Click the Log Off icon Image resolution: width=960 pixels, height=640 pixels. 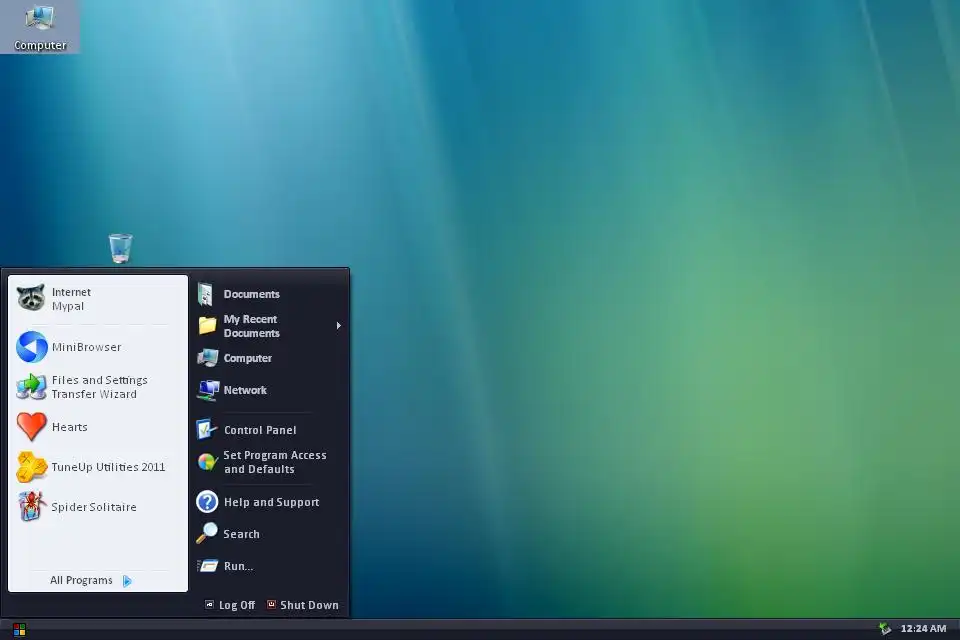[x=209, y=604]
